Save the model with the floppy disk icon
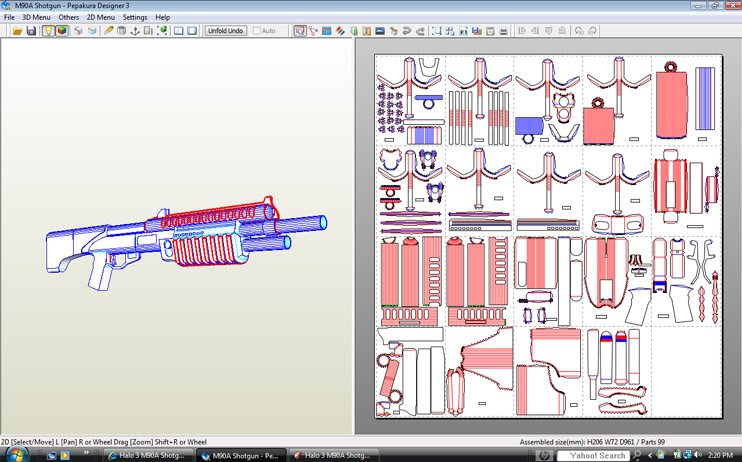 coord(31,31)
